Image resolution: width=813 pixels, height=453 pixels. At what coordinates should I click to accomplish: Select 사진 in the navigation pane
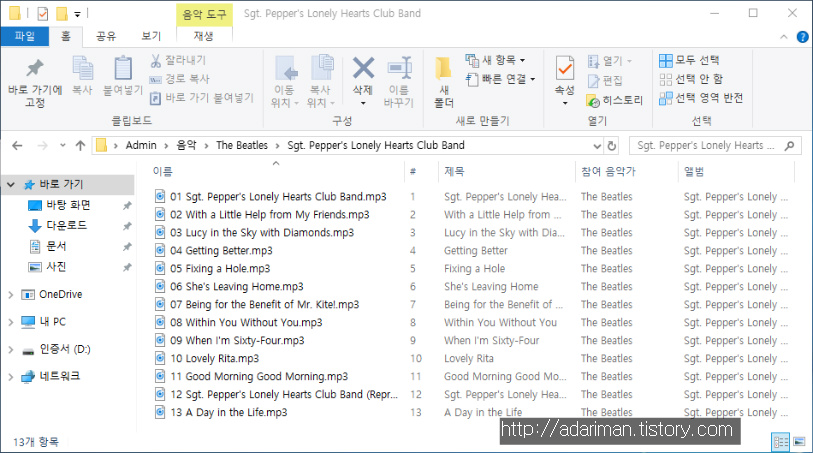pos(56,267)
